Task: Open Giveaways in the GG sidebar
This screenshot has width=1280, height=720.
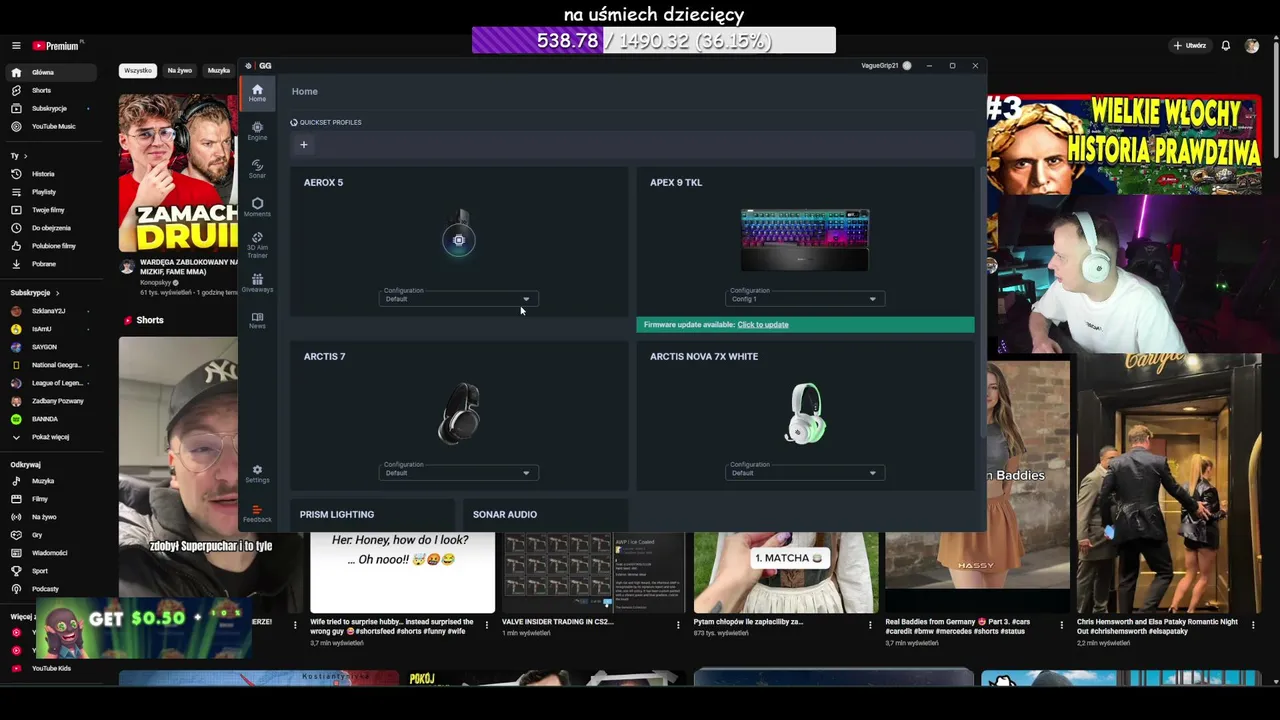Action: pyautogui.click(x=257, y=283)
